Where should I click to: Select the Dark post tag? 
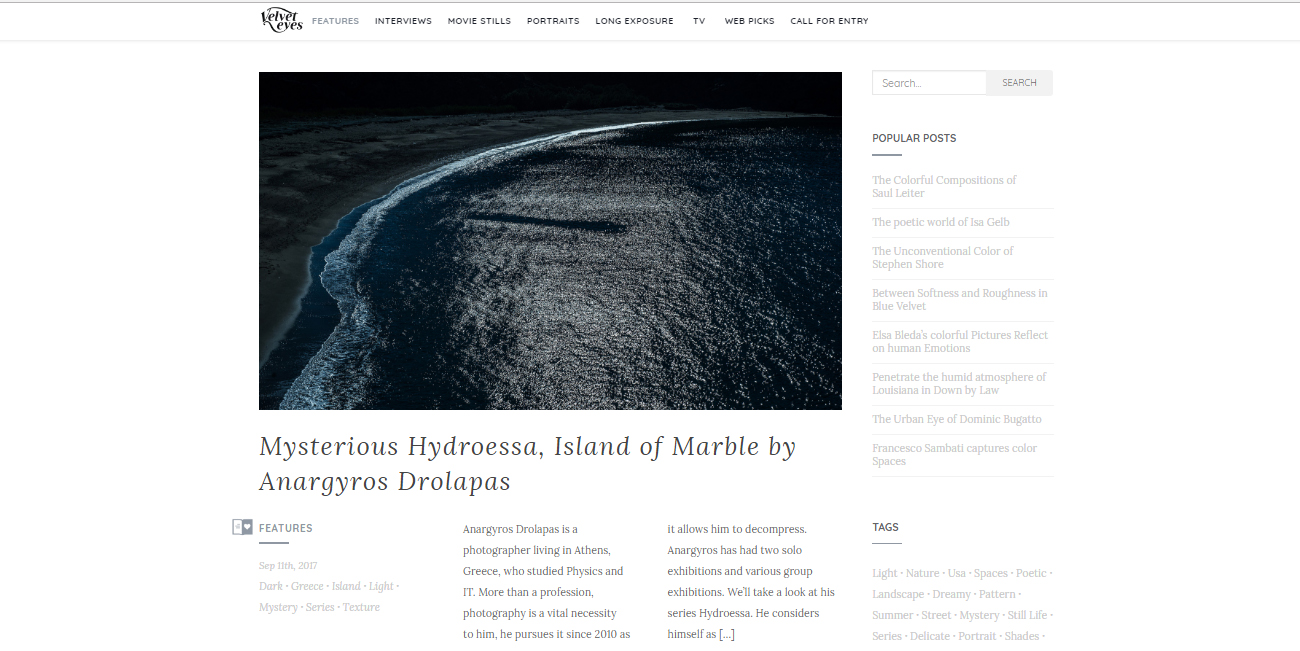click(x=271, y=586)
